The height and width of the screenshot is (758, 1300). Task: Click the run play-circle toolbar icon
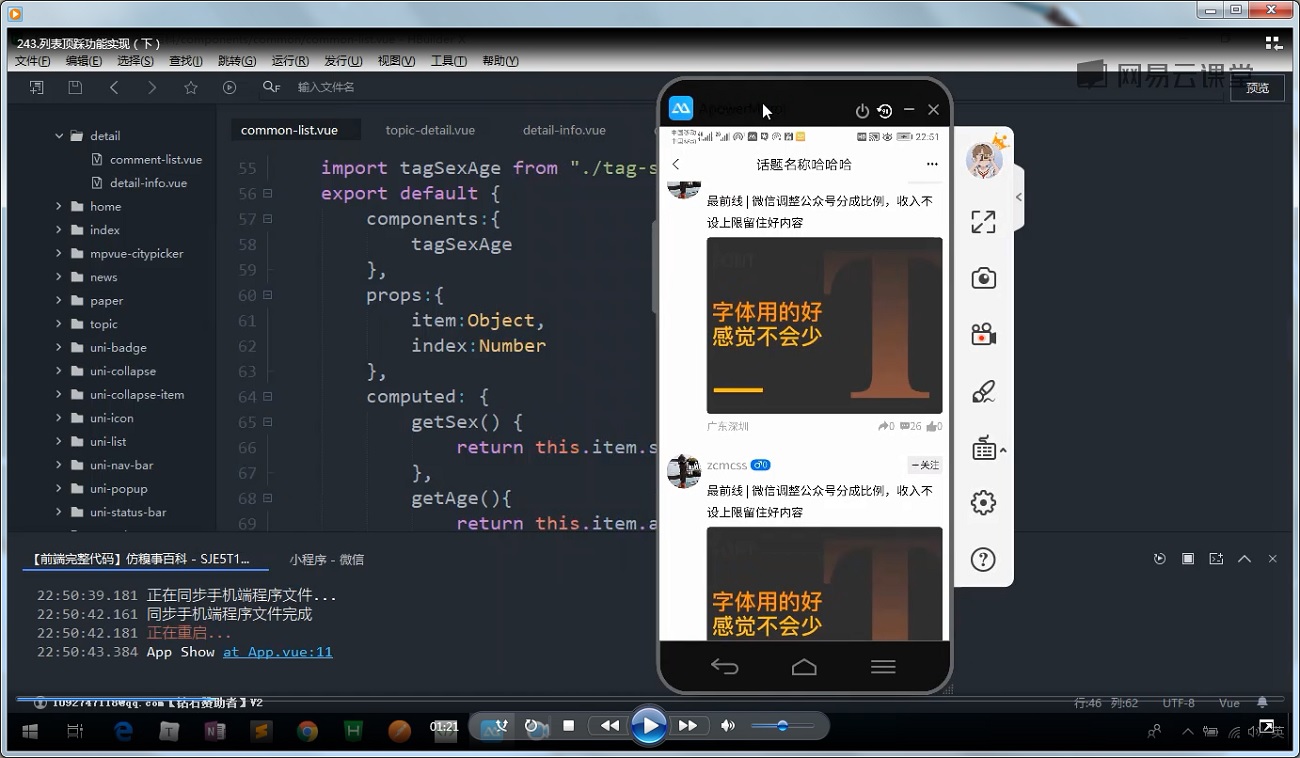pyautogui.click(x=229, y=87)
